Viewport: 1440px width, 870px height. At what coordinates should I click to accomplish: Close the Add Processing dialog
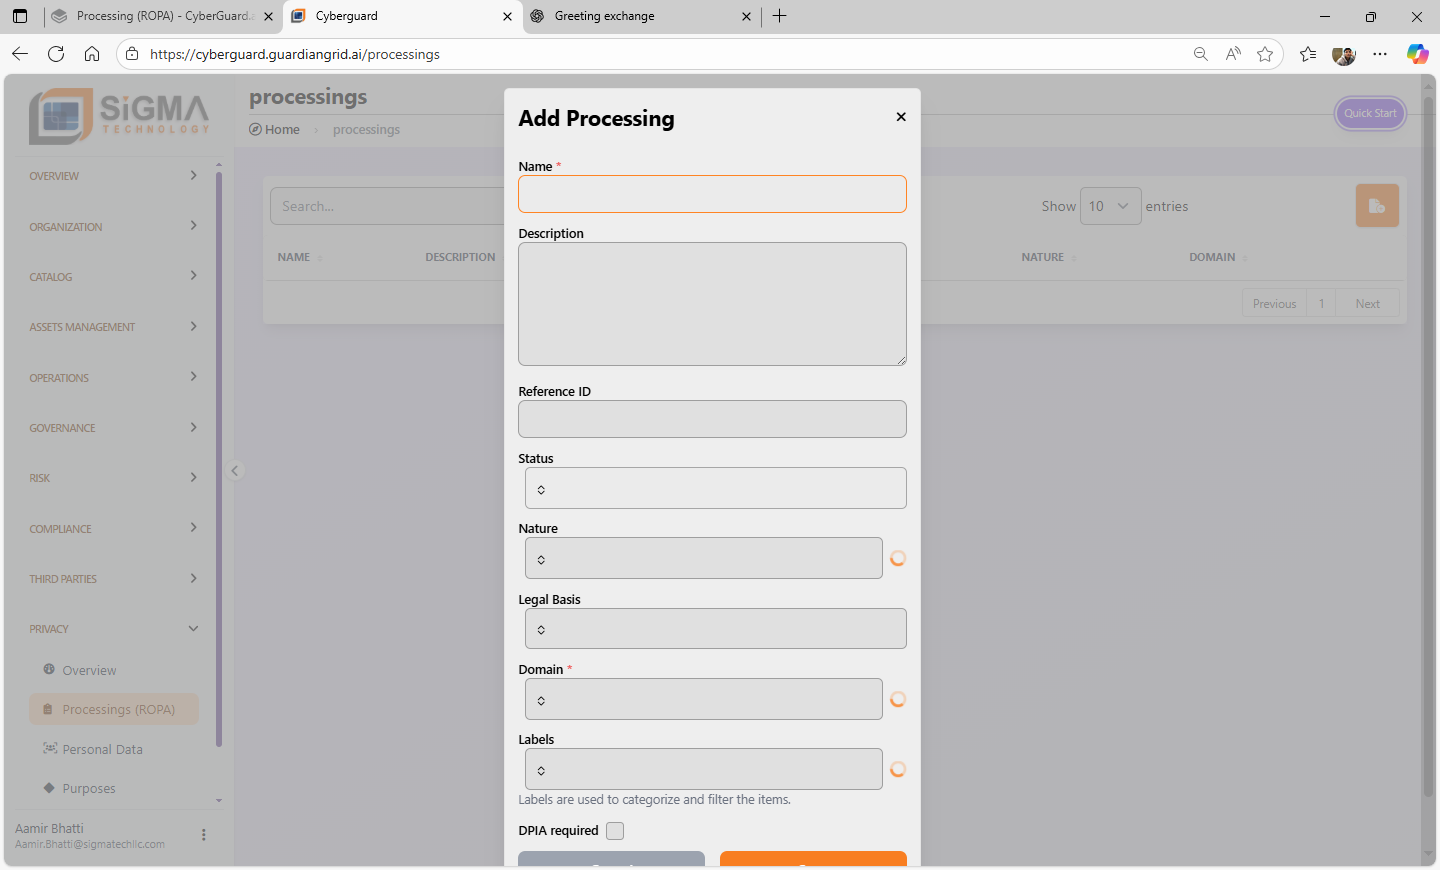[901, 117]
